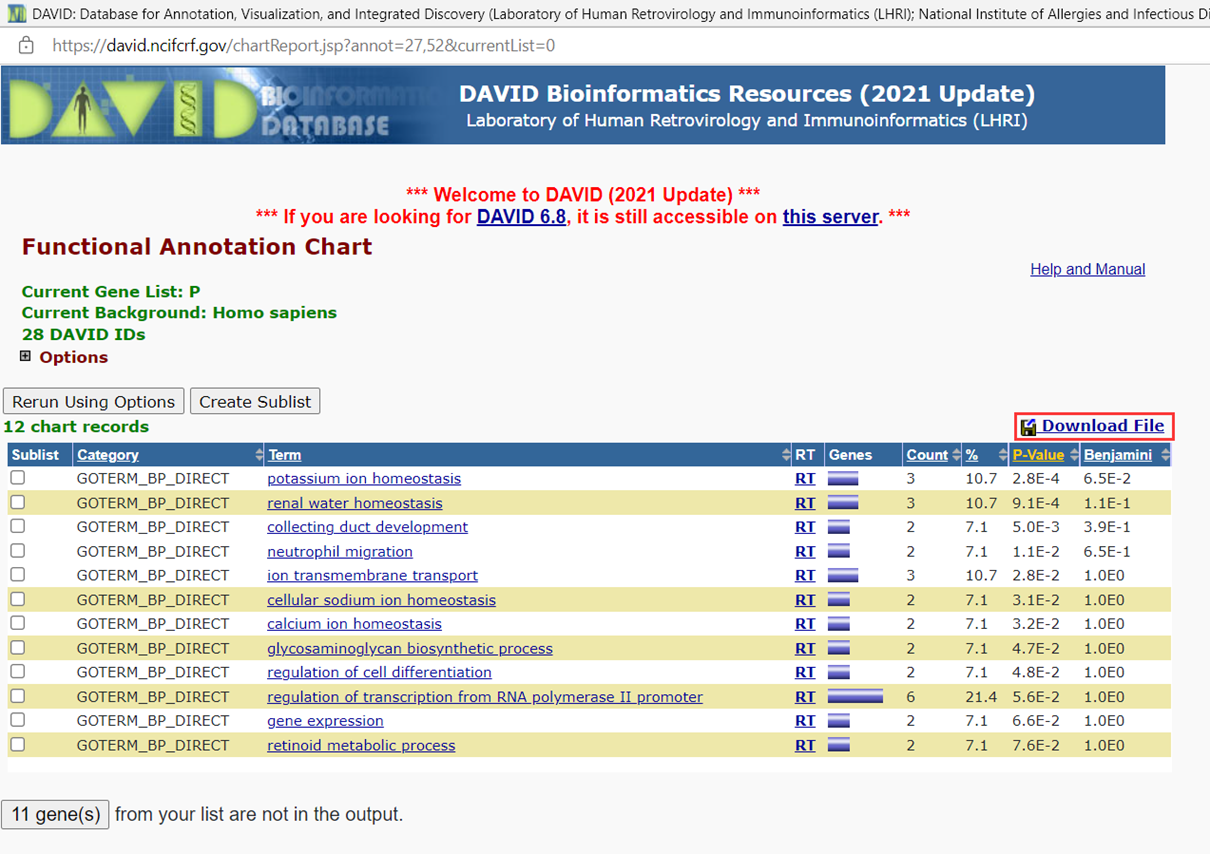The image size is (1210, 854).
Task: Open potassium ion homeostasis term link
Action: [364, 479]
